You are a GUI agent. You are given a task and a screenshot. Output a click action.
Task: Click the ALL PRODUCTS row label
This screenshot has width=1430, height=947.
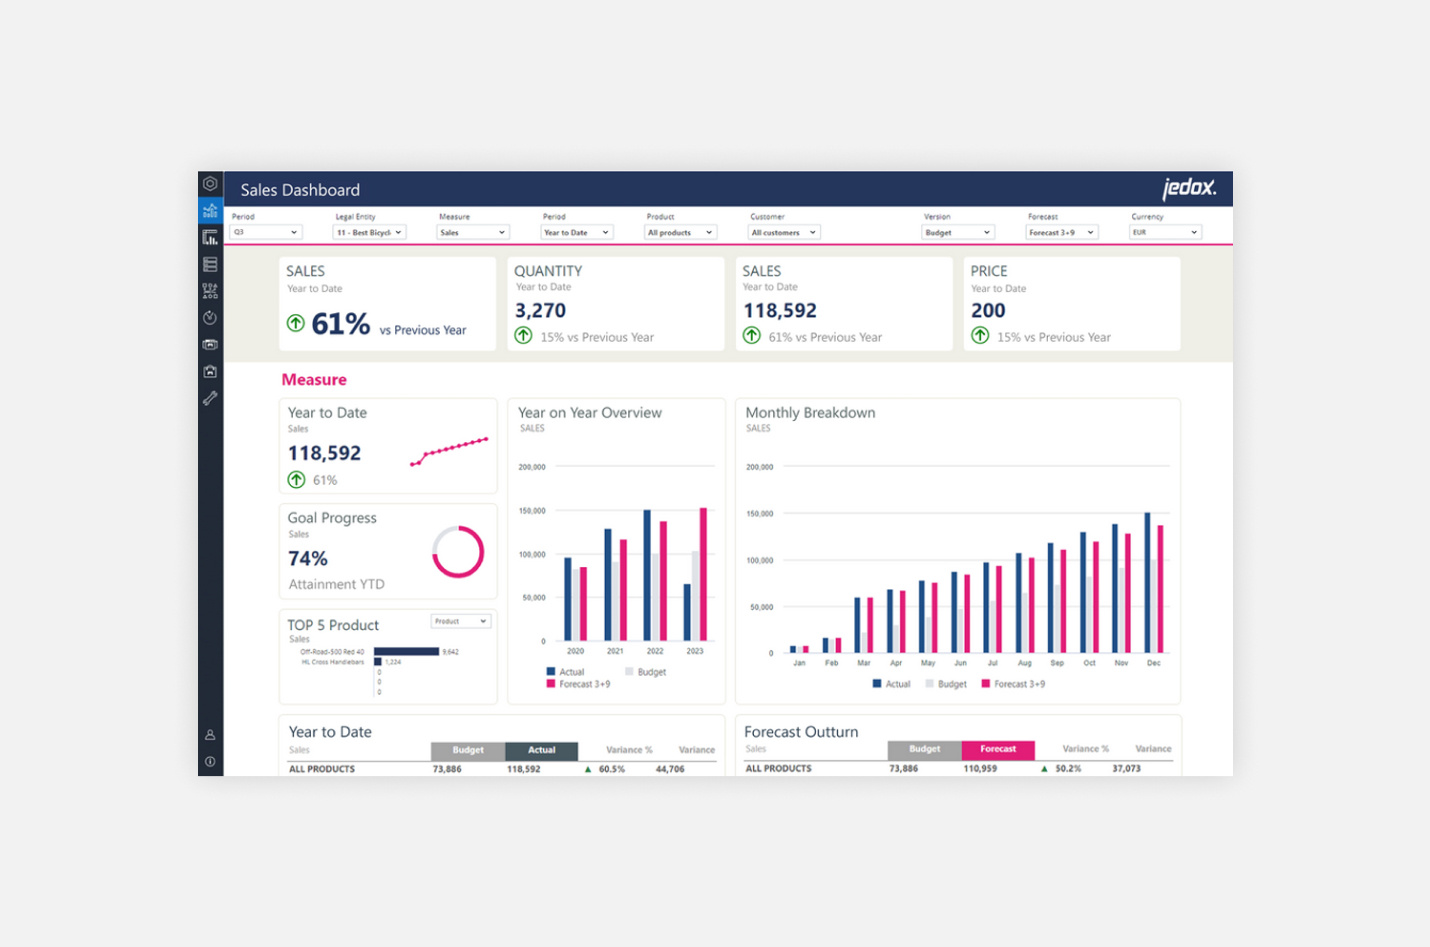tap(322, 768)
